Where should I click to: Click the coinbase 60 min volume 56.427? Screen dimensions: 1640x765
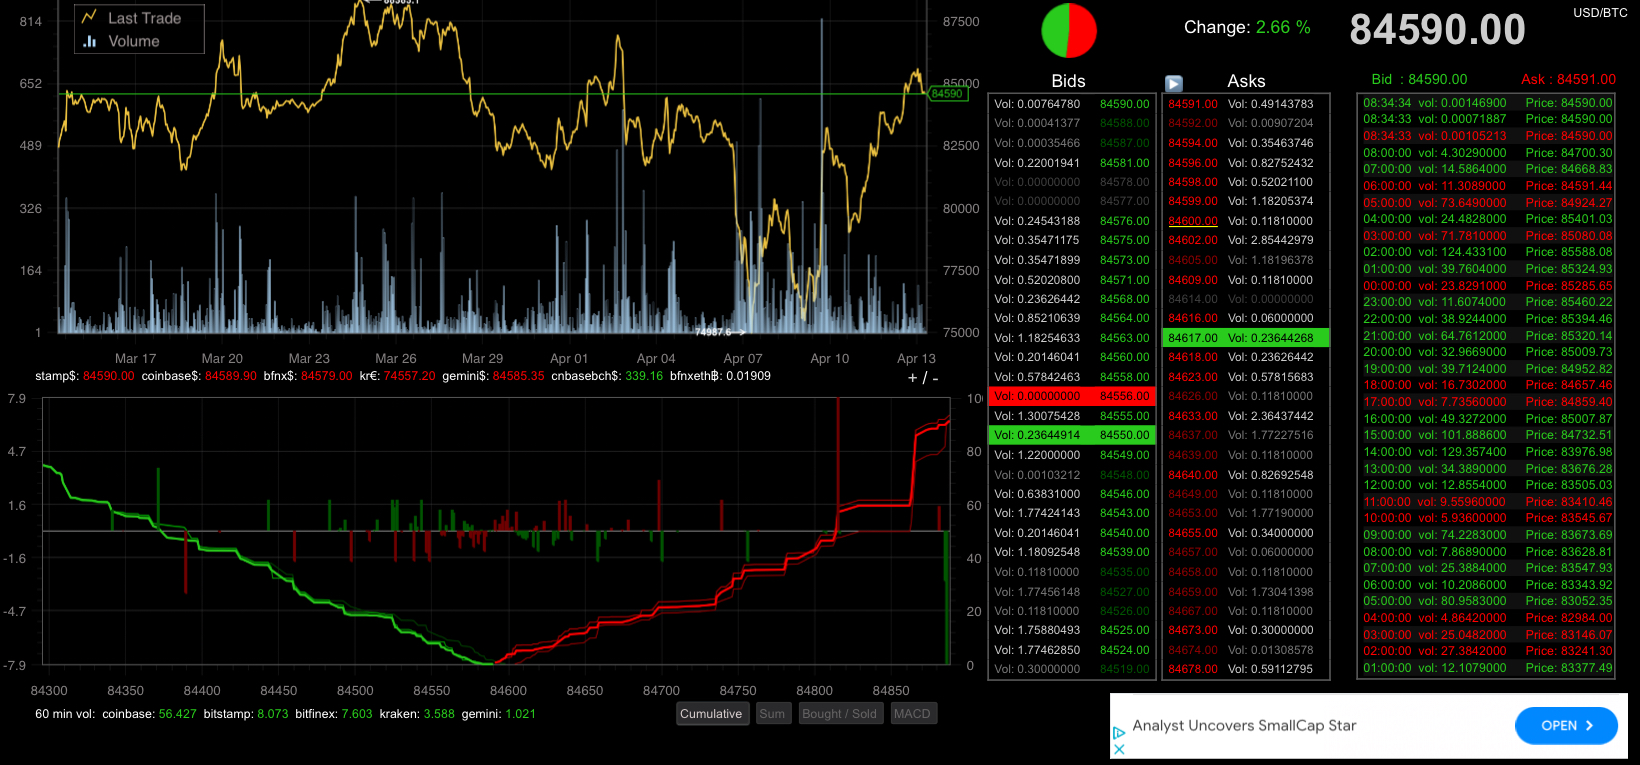(x=178, y=714)
